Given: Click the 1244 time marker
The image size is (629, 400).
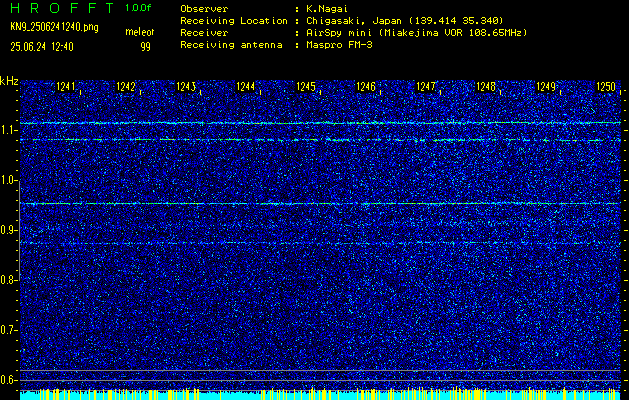Looking at the screenshot, I should (246, 87).
